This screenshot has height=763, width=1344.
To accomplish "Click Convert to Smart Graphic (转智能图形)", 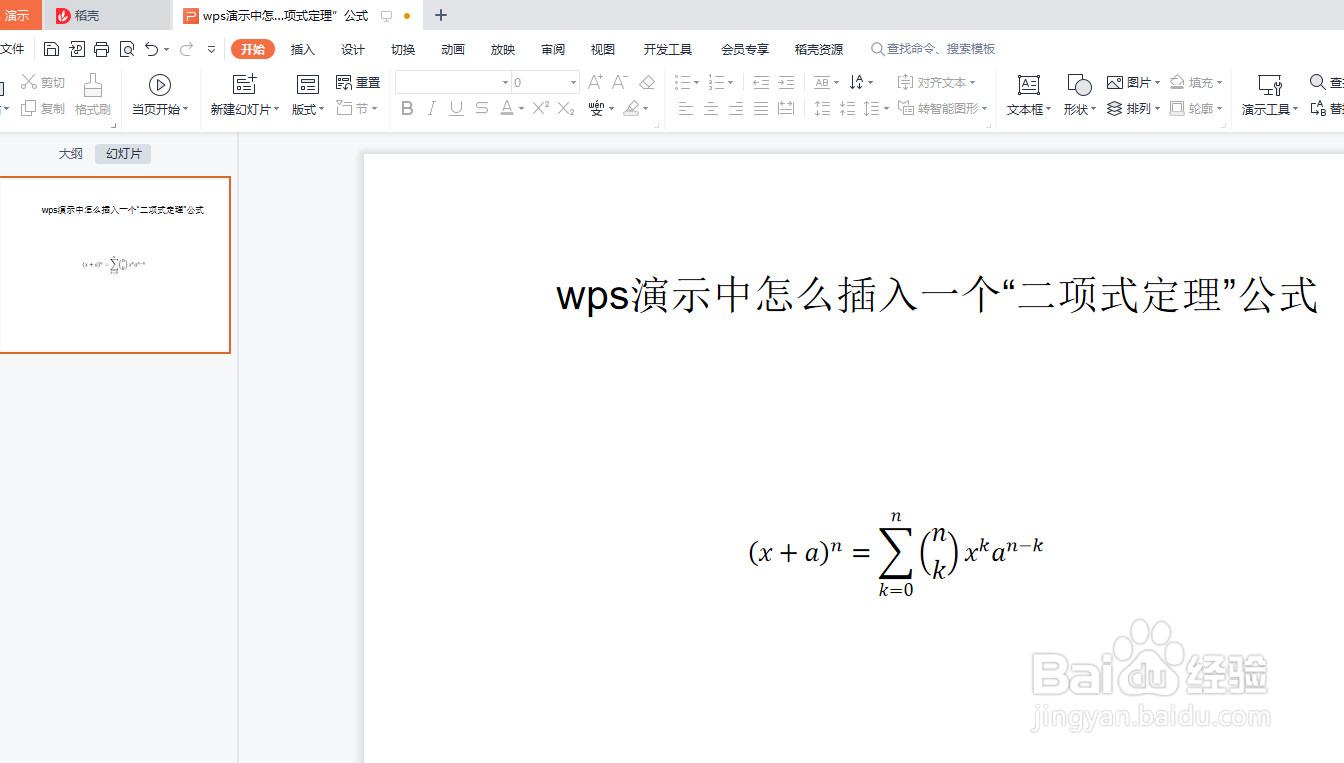I will 943,108.
